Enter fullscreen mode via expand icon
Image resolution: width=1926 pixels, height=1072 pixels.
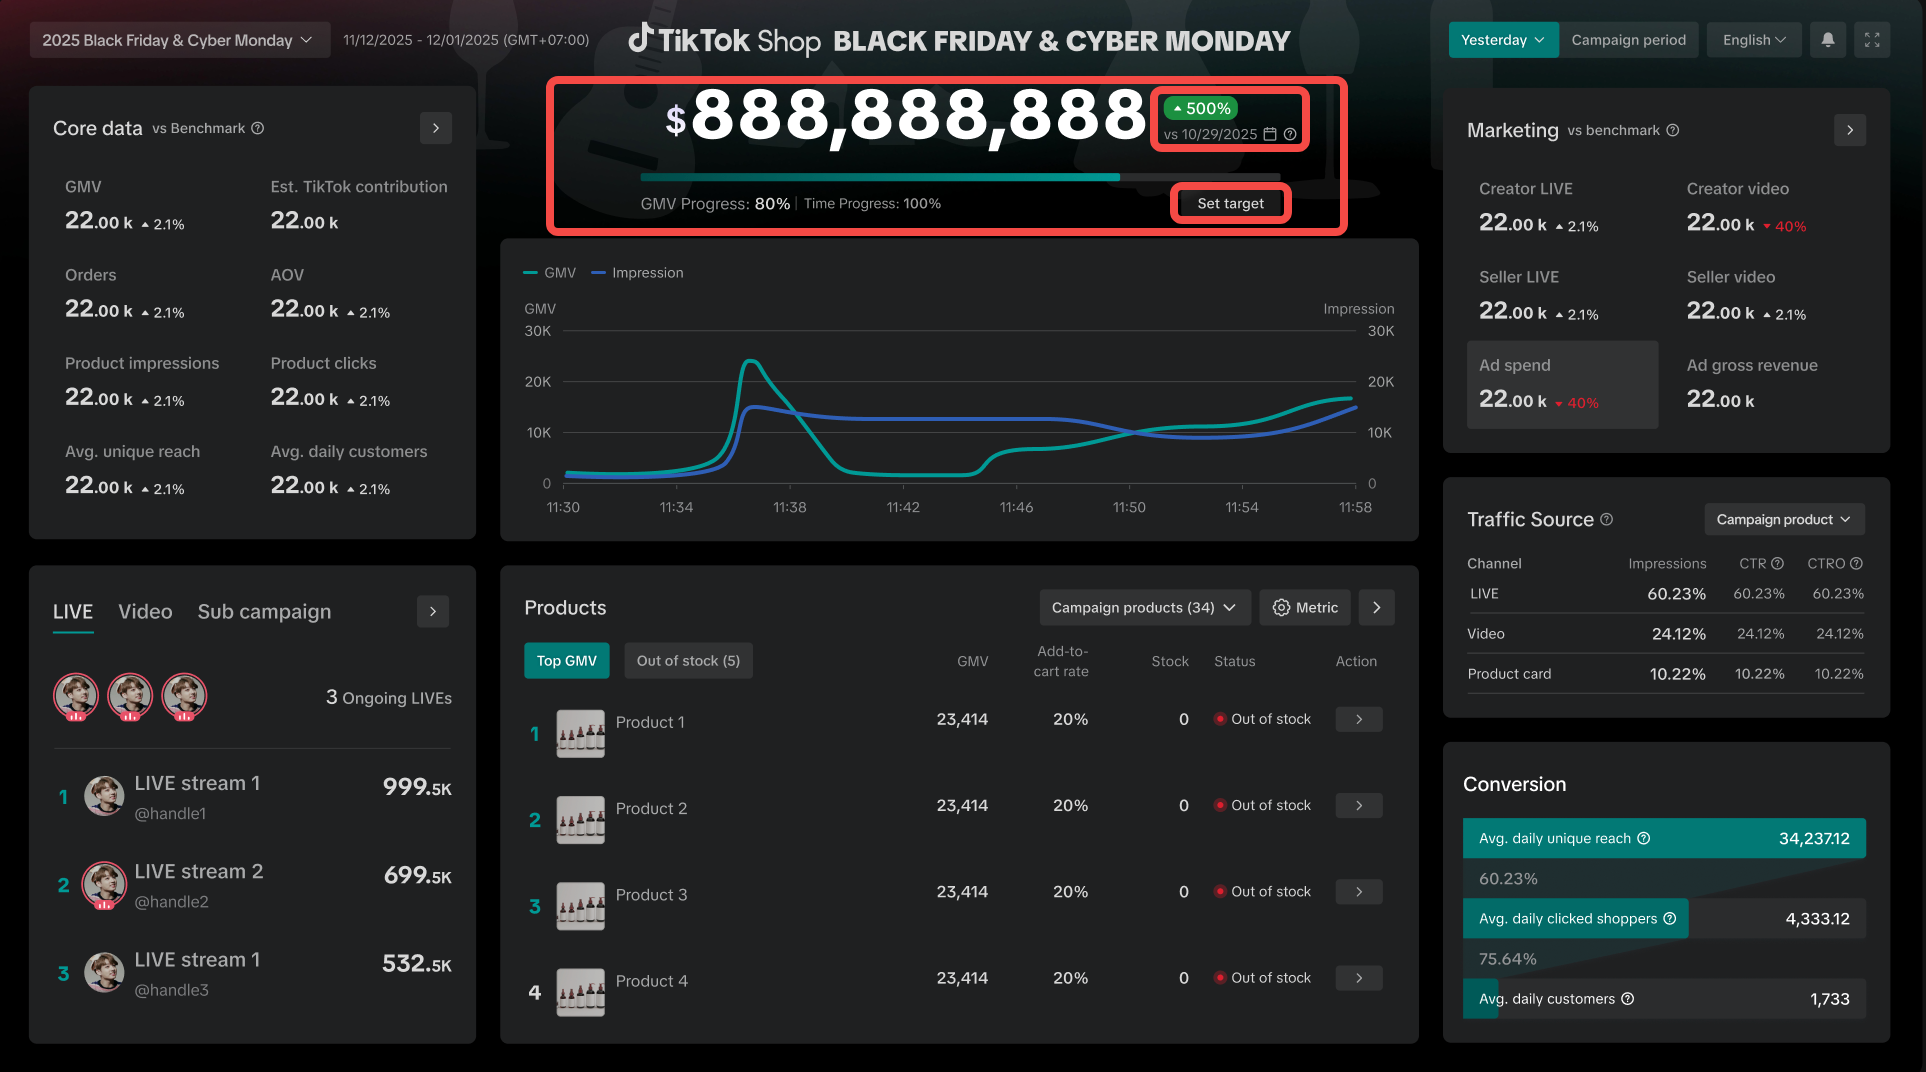1872,40
